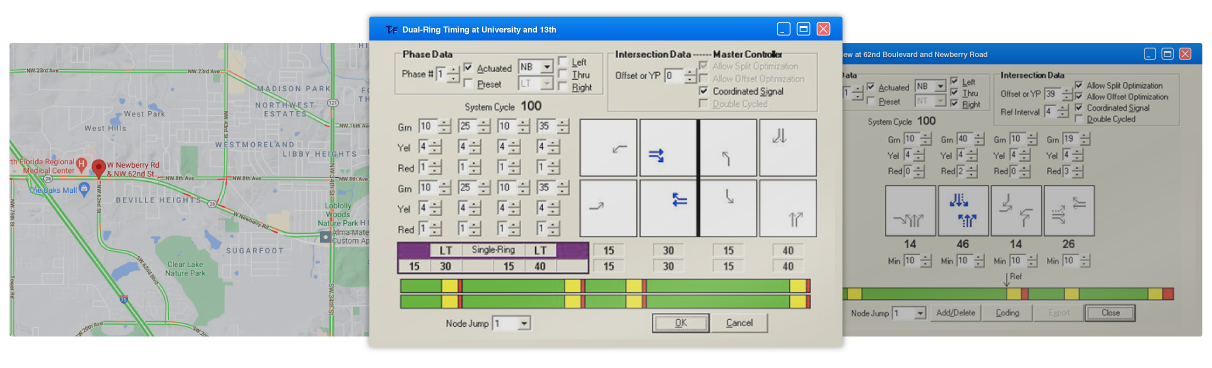Click the Add/Delete button
The height and width of the screenshot is (368, 1212).
955,313
